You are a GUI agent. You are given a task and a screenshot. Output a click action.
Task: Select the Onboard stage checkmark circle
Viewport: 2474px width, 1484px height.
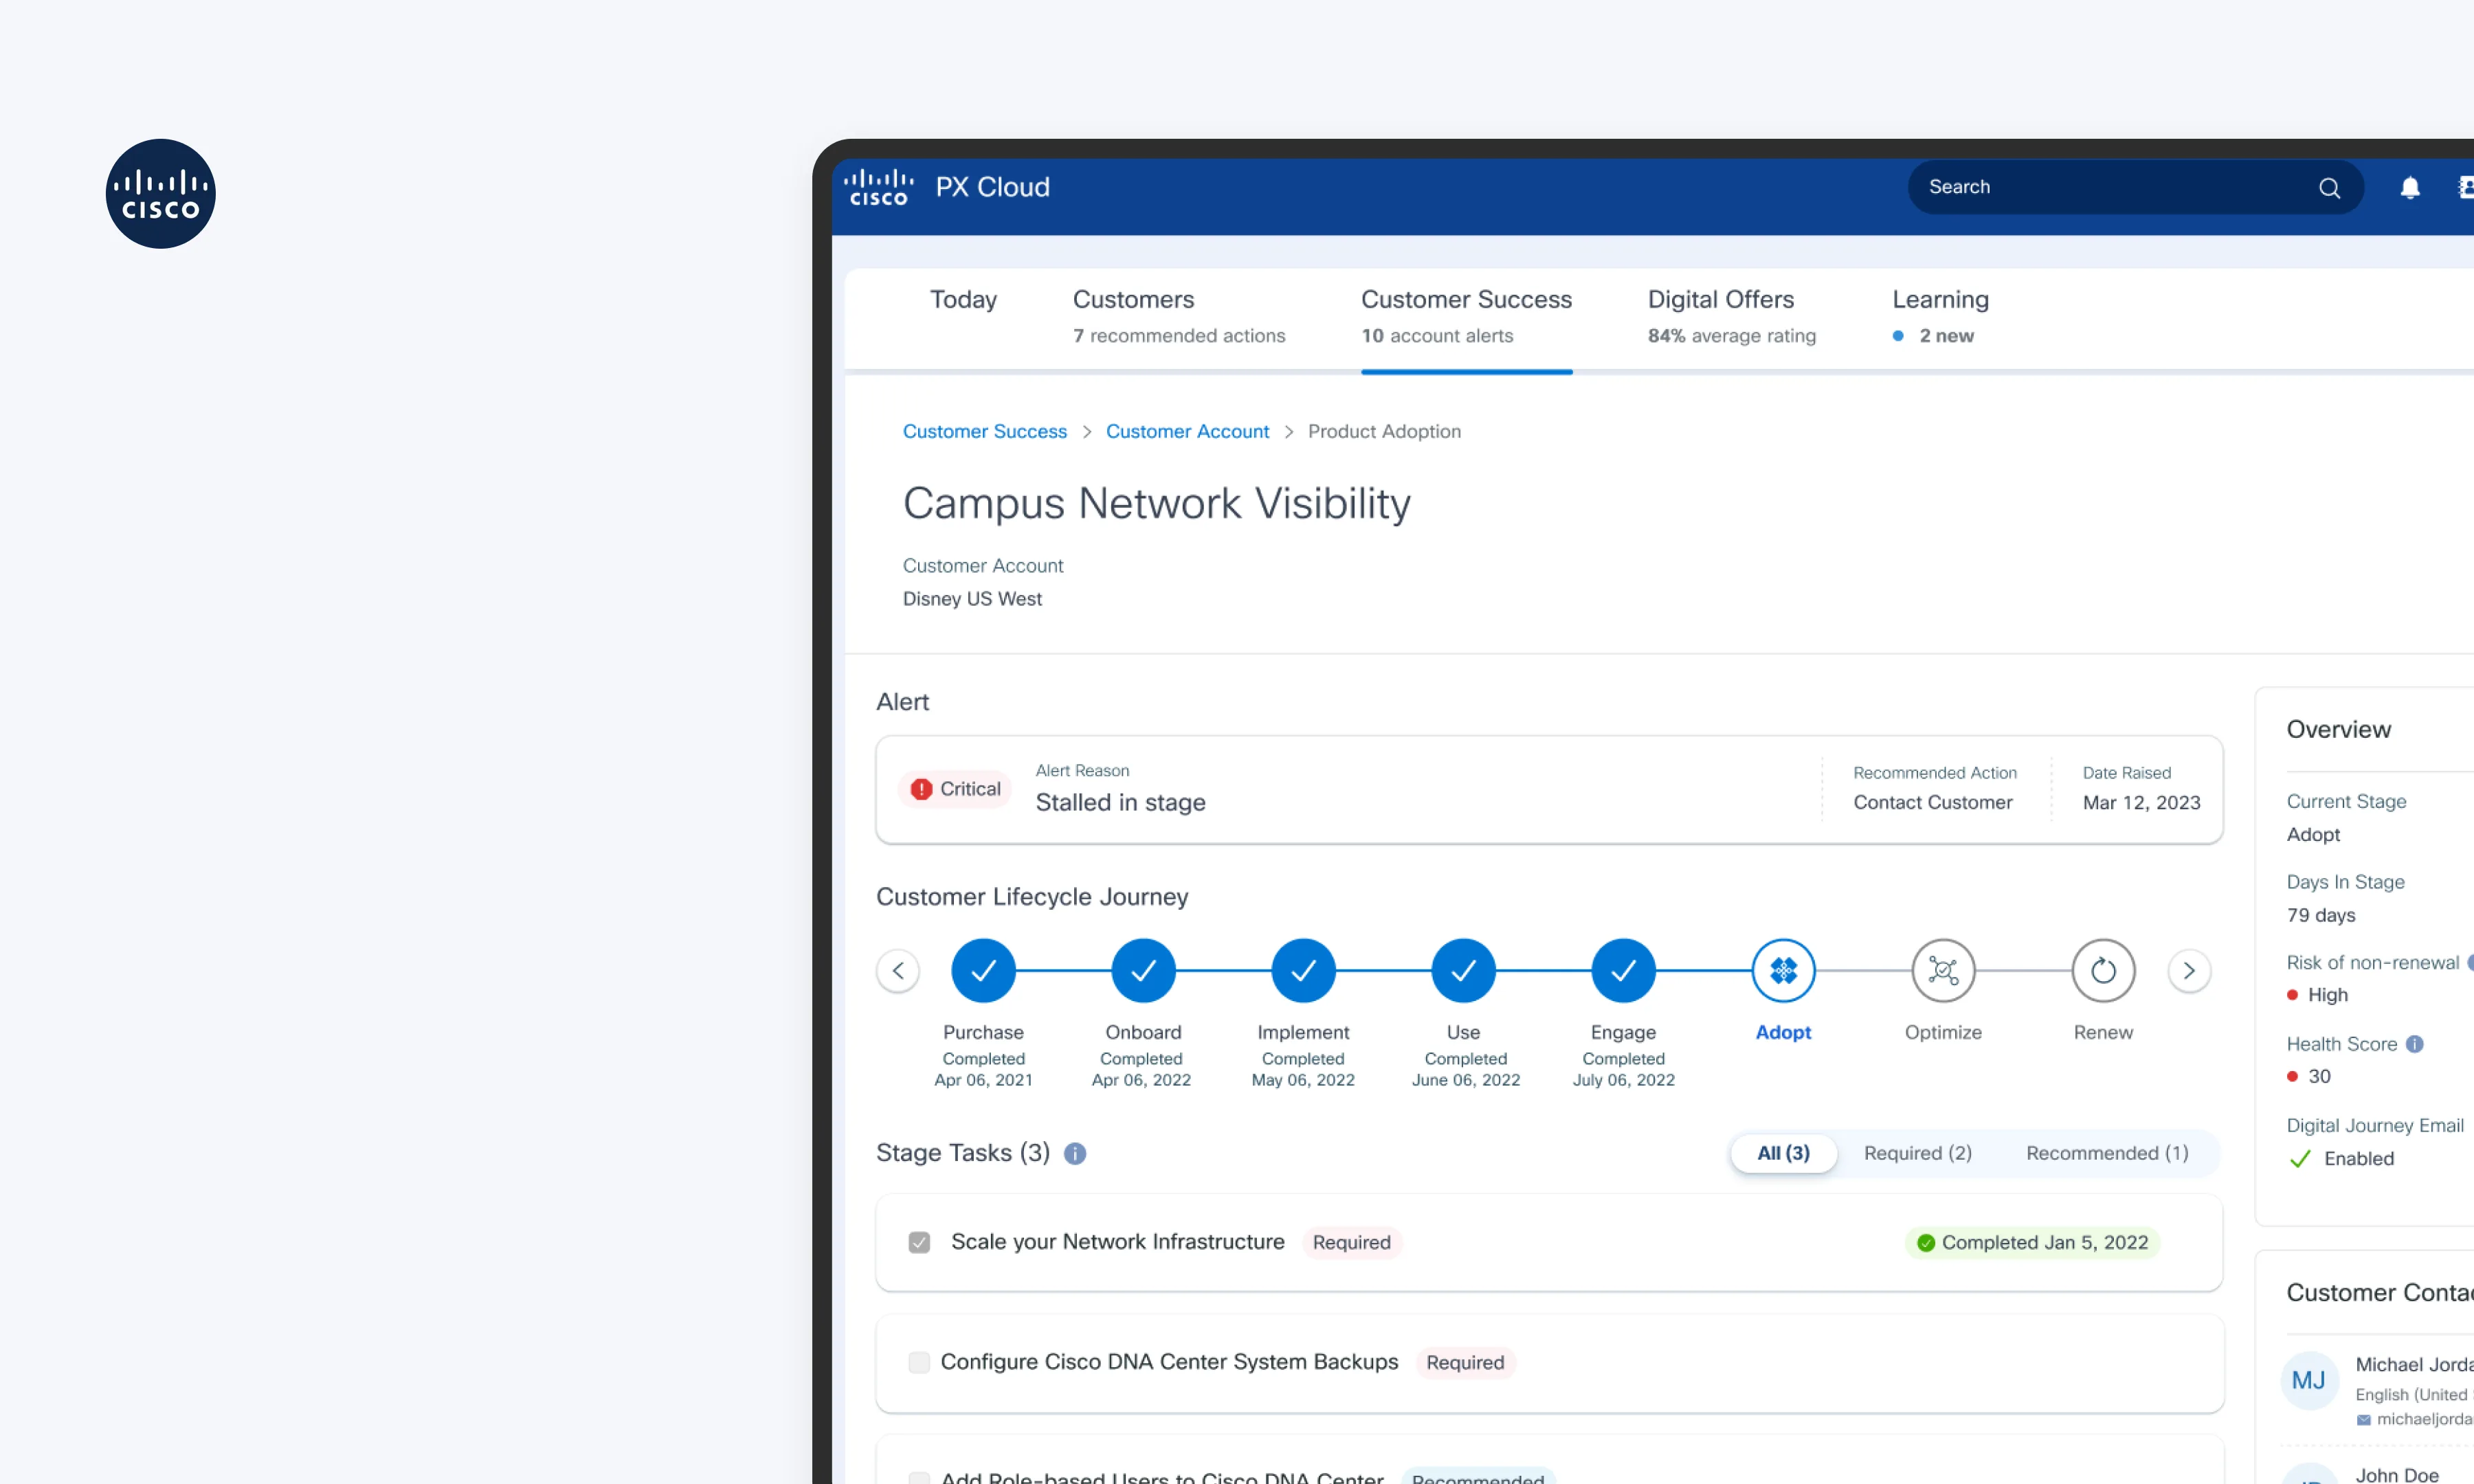[1143, 970]
